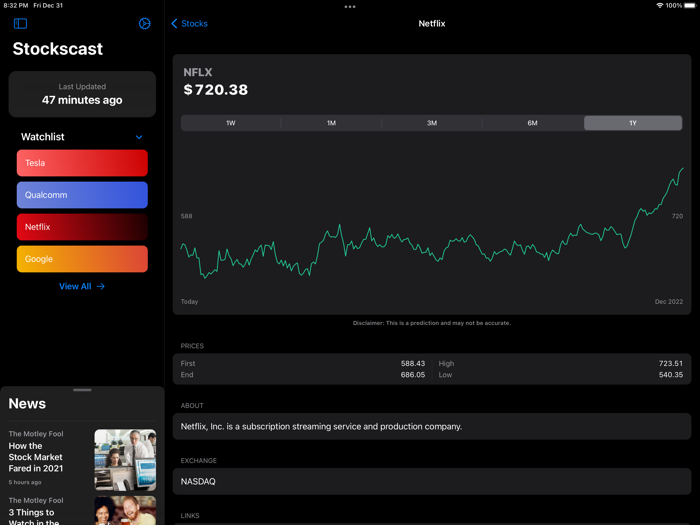Image resolution: width=700 pixels, height=525 pixels.
Task: Click the High price value 723.51
Action: tap(671, 363)
